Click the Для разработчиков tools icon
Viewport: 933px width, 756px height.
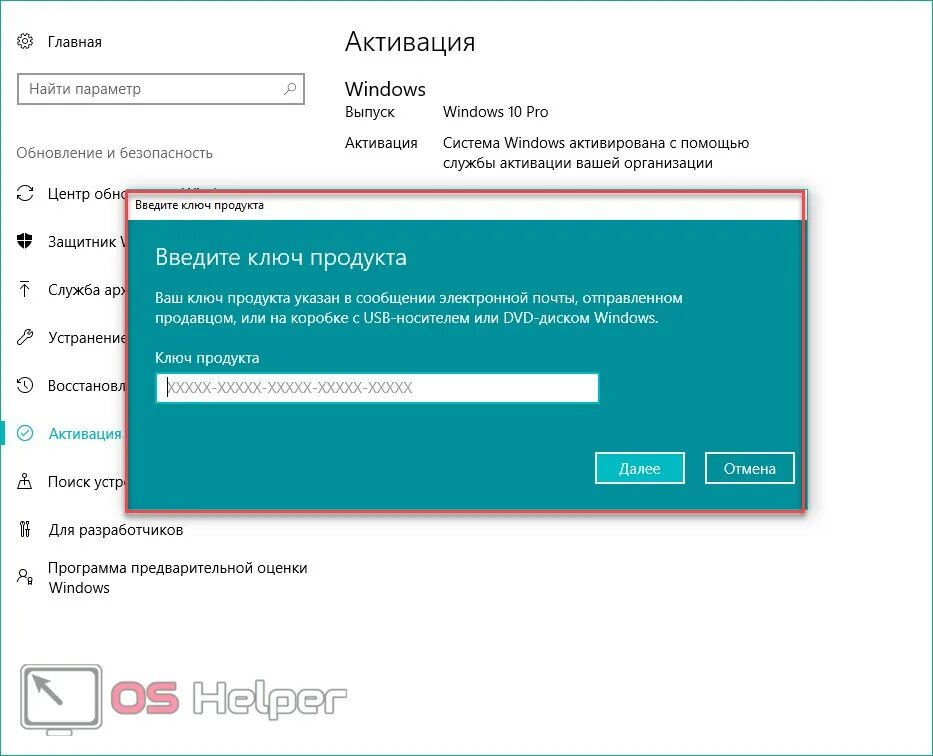click(x=25, y=529)
